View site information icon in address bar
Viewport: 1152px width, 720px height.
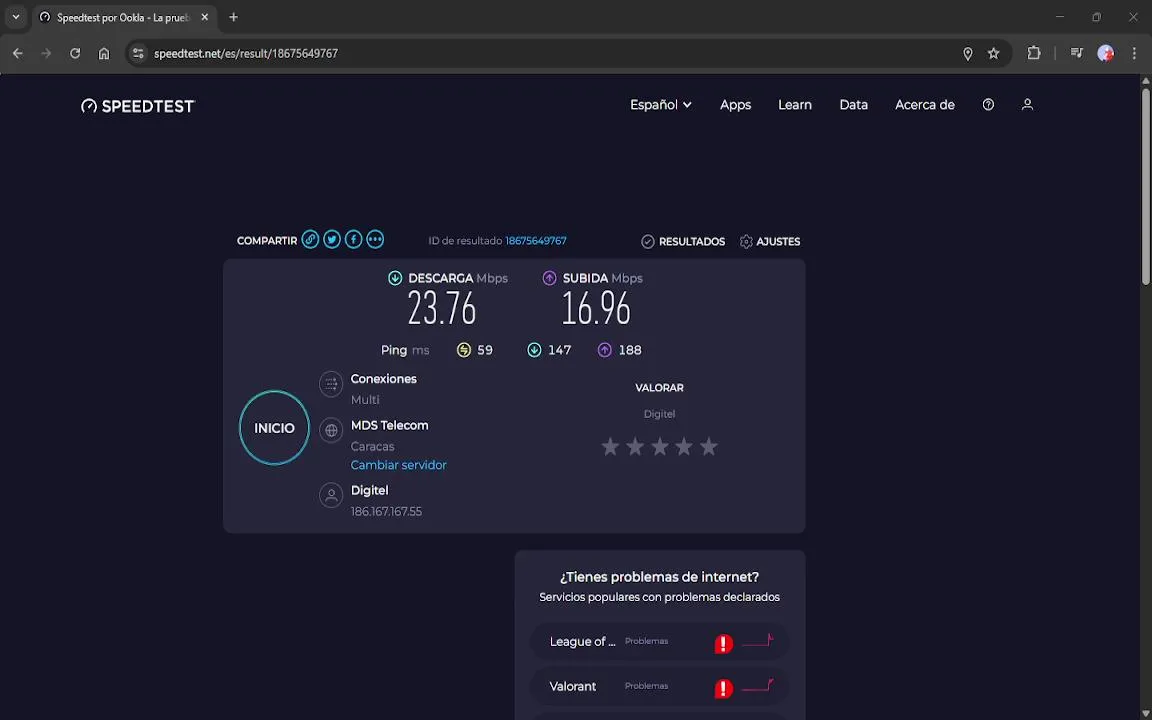[x=138, y=53]
